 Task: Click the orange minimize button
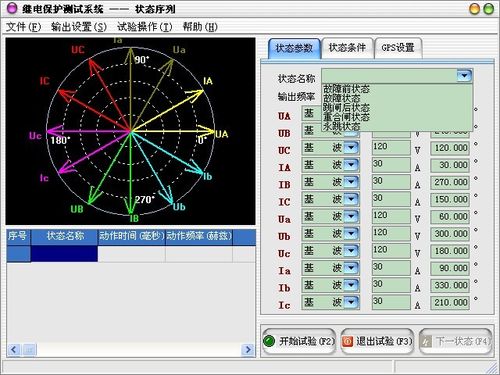[474, 9]
